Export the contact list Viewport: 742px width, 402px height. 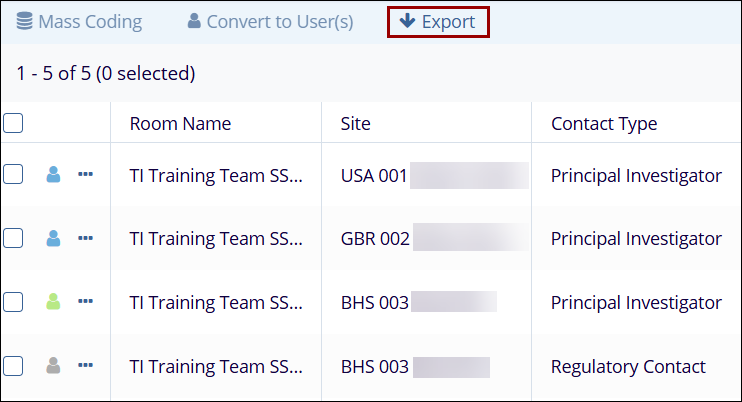click(x=437, y=22)
